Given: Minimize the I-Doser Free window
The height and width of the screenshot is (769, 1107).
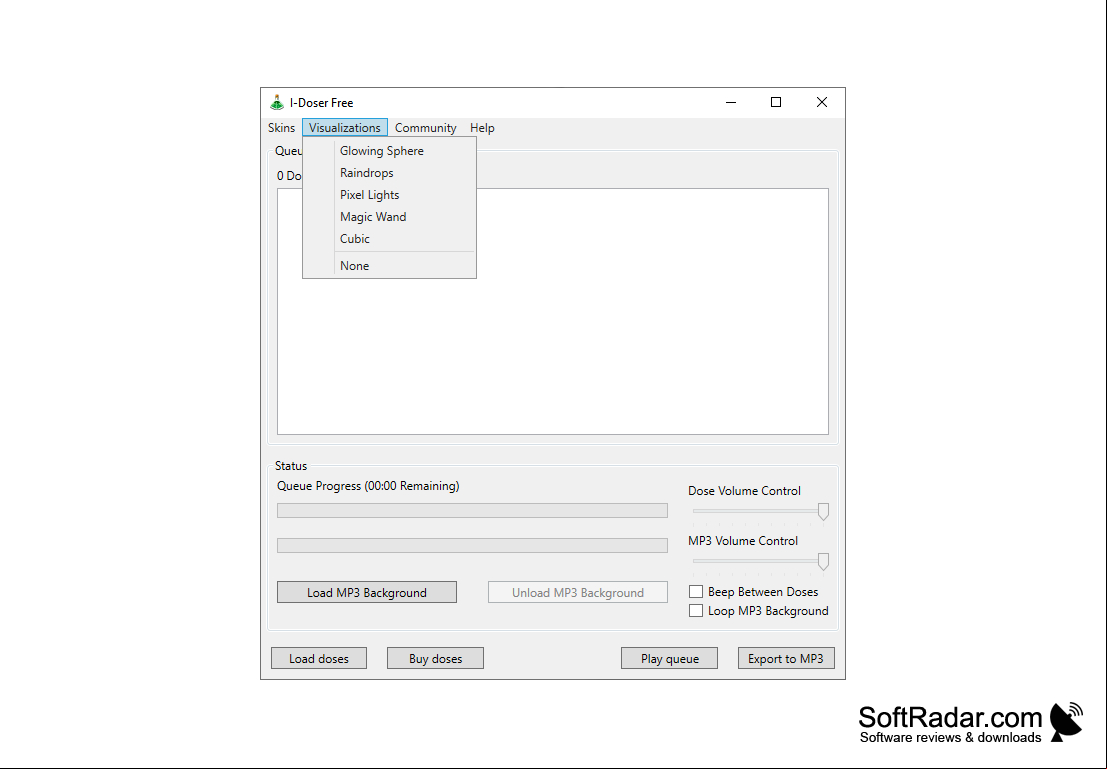Looking at the screenshot, I should coord(731,102).
